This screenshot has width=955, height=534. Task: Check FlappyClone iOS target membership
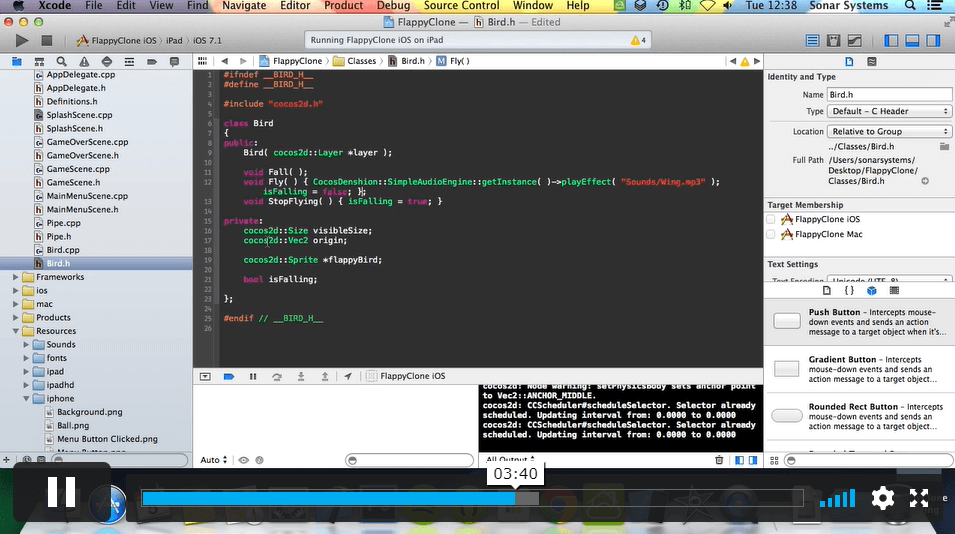pyautogui.click(x=770, y=219)
